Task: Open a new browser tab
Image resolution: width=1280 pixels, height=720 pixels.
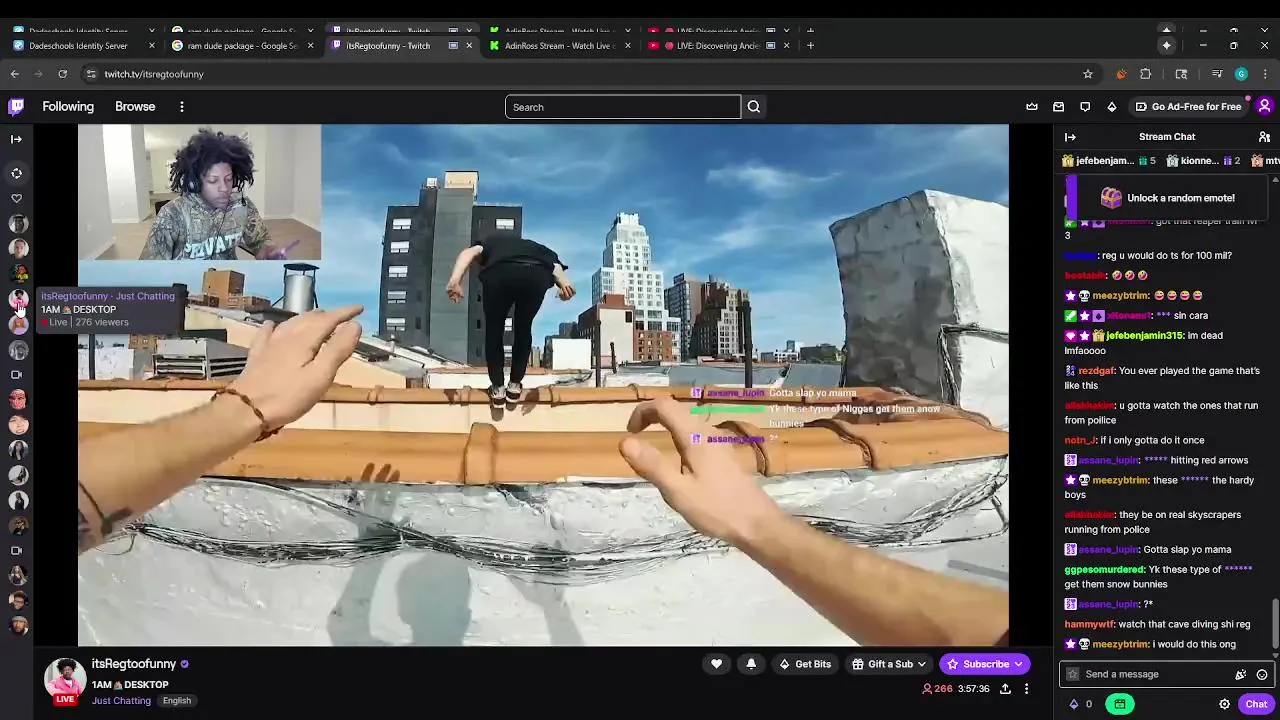Action: click(811, 45)
